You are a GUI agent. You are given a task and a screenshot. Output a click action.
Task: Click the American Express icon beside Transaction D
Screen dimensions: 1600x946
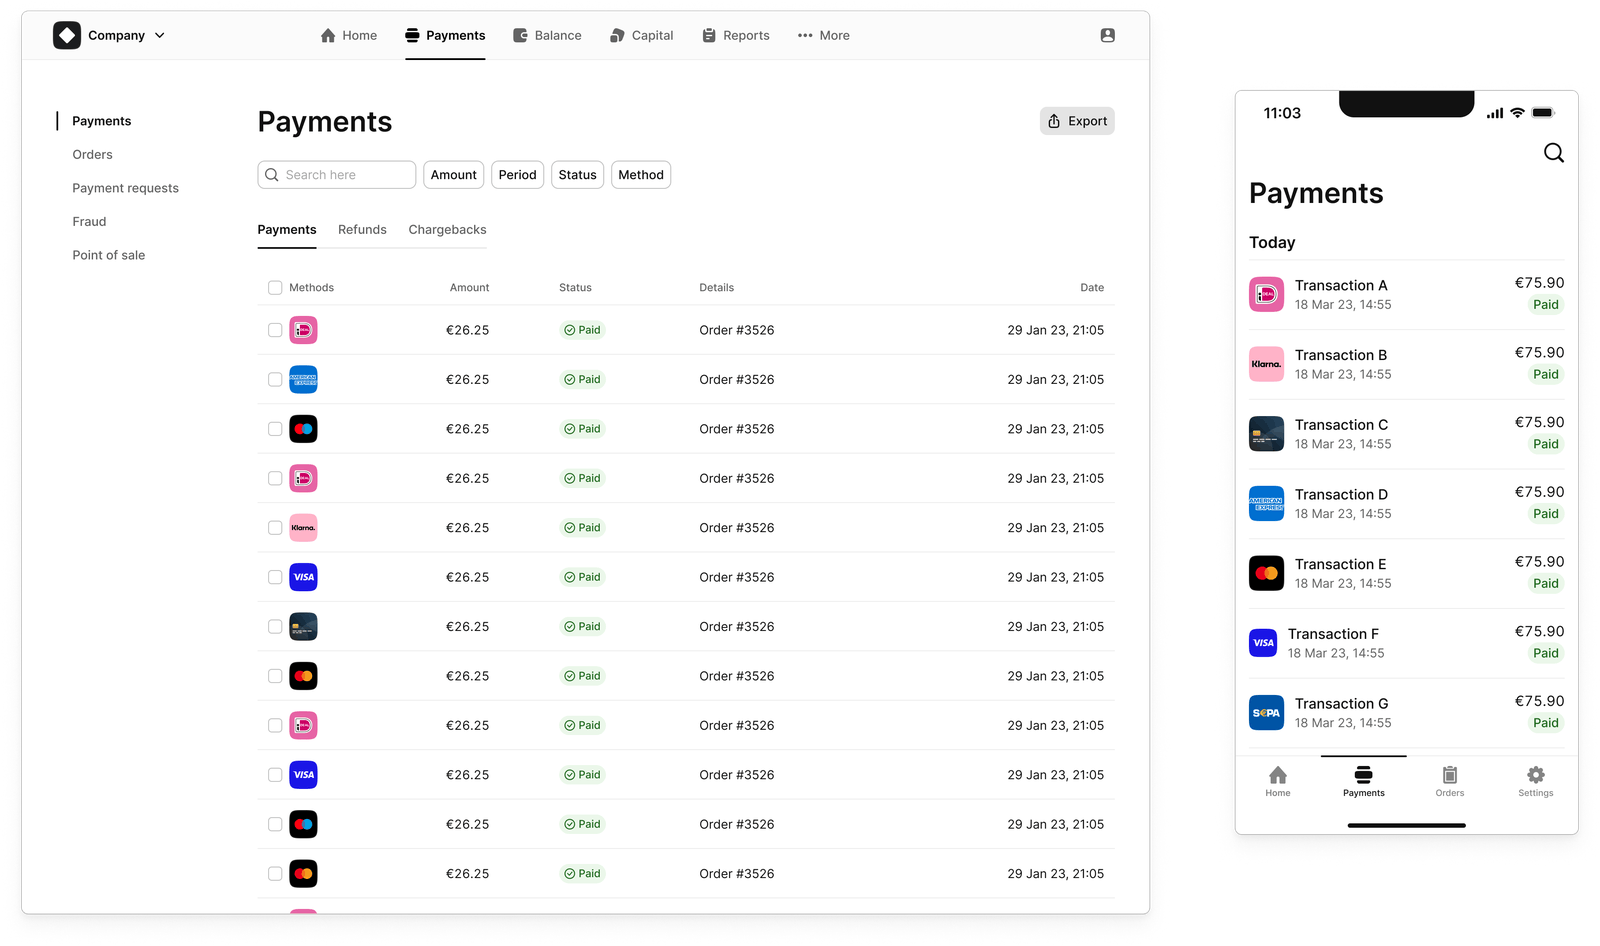point(1266,504)
